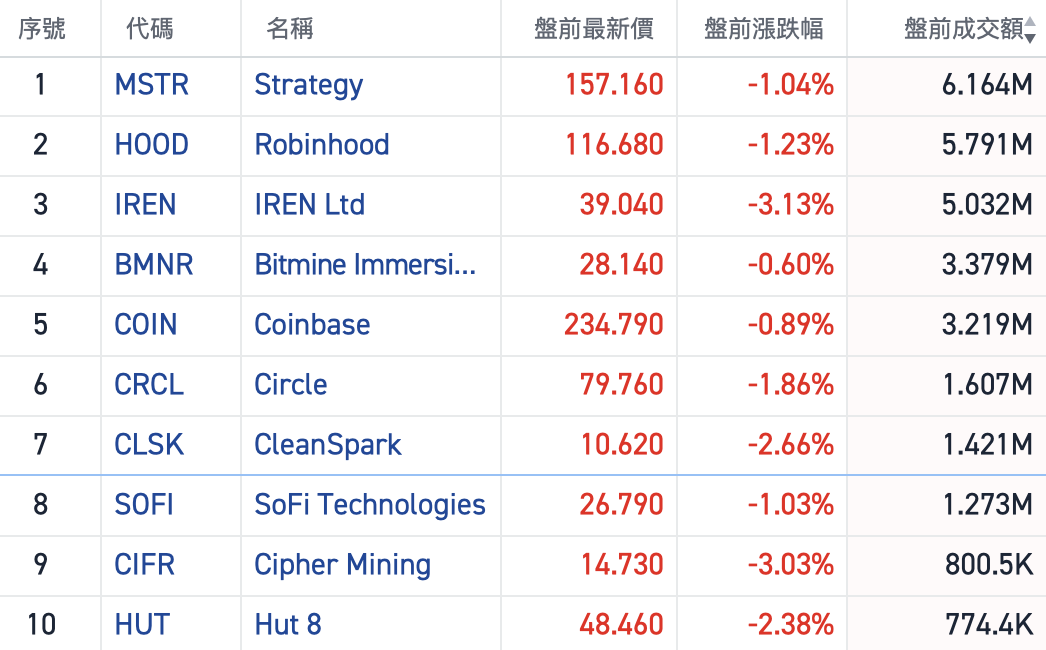The height and width of the screenshot is (650, 1046).
Task: Select the Robinhood change -1.23%
Action: 790,145
